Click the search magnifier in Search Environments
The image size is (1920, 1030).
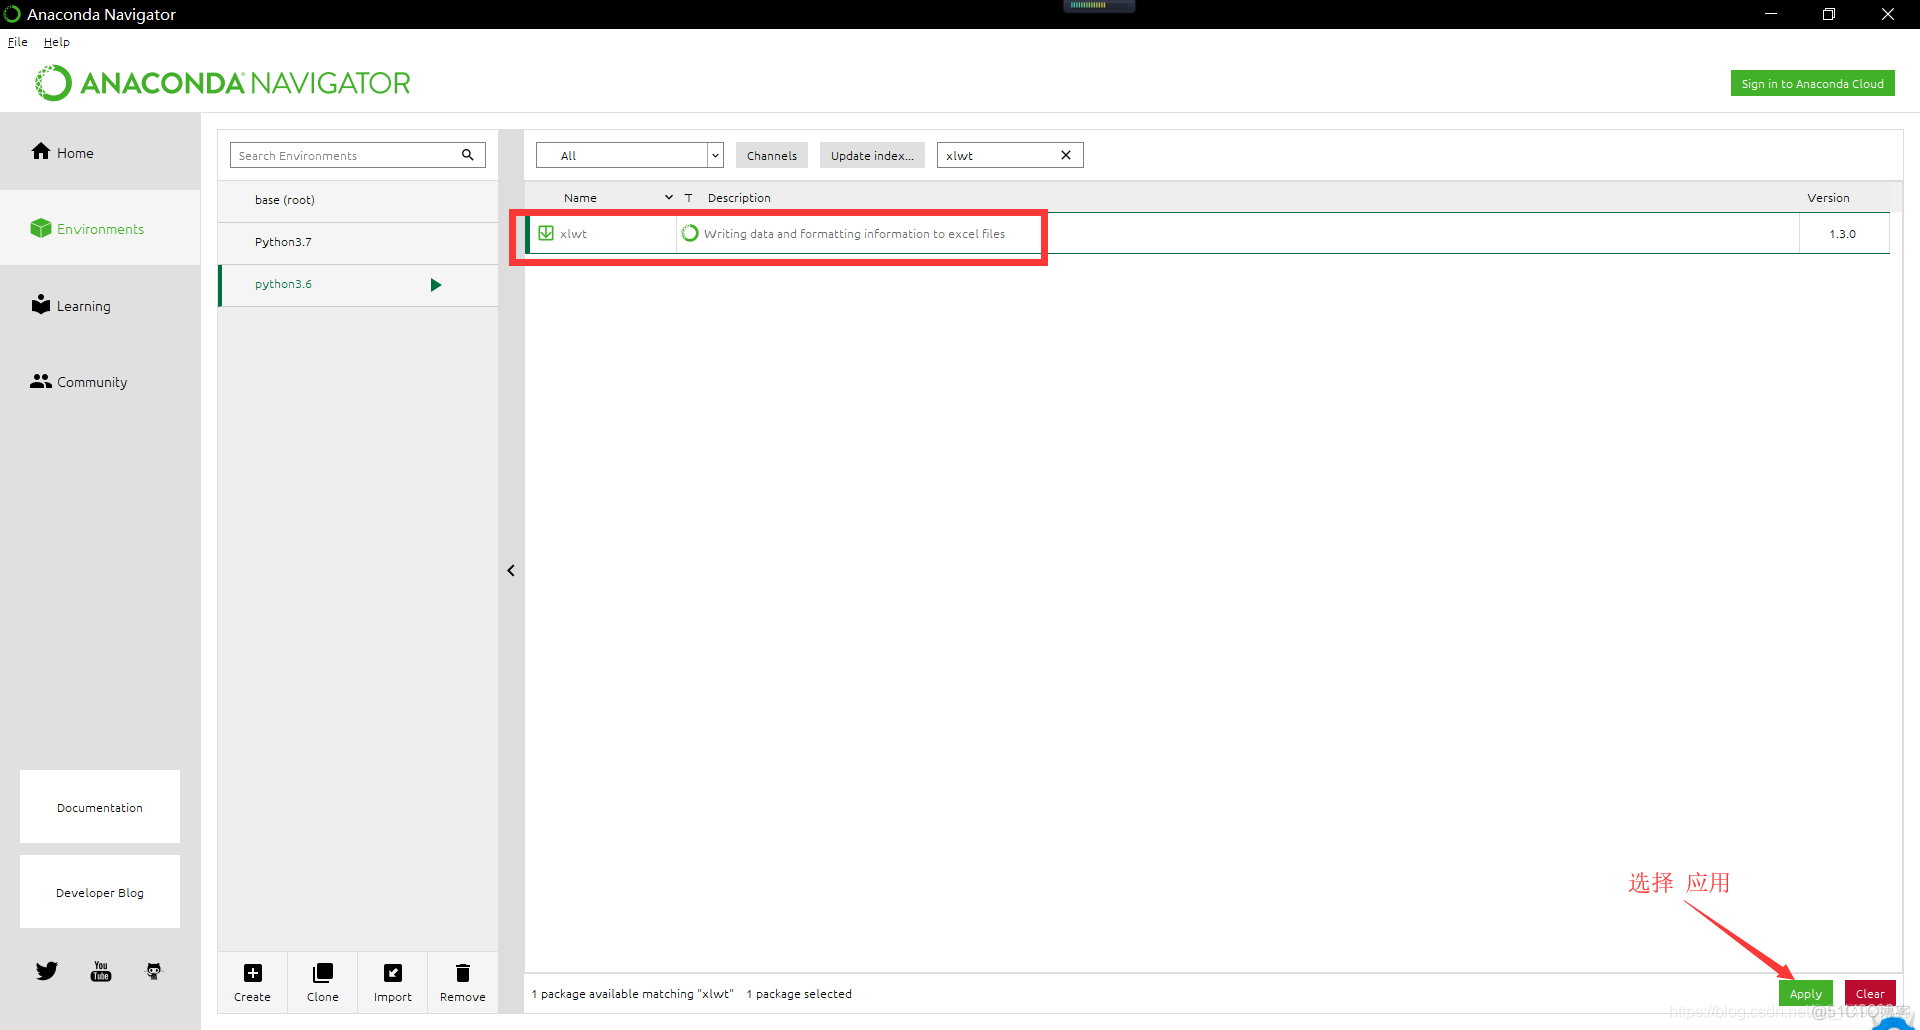467,155
